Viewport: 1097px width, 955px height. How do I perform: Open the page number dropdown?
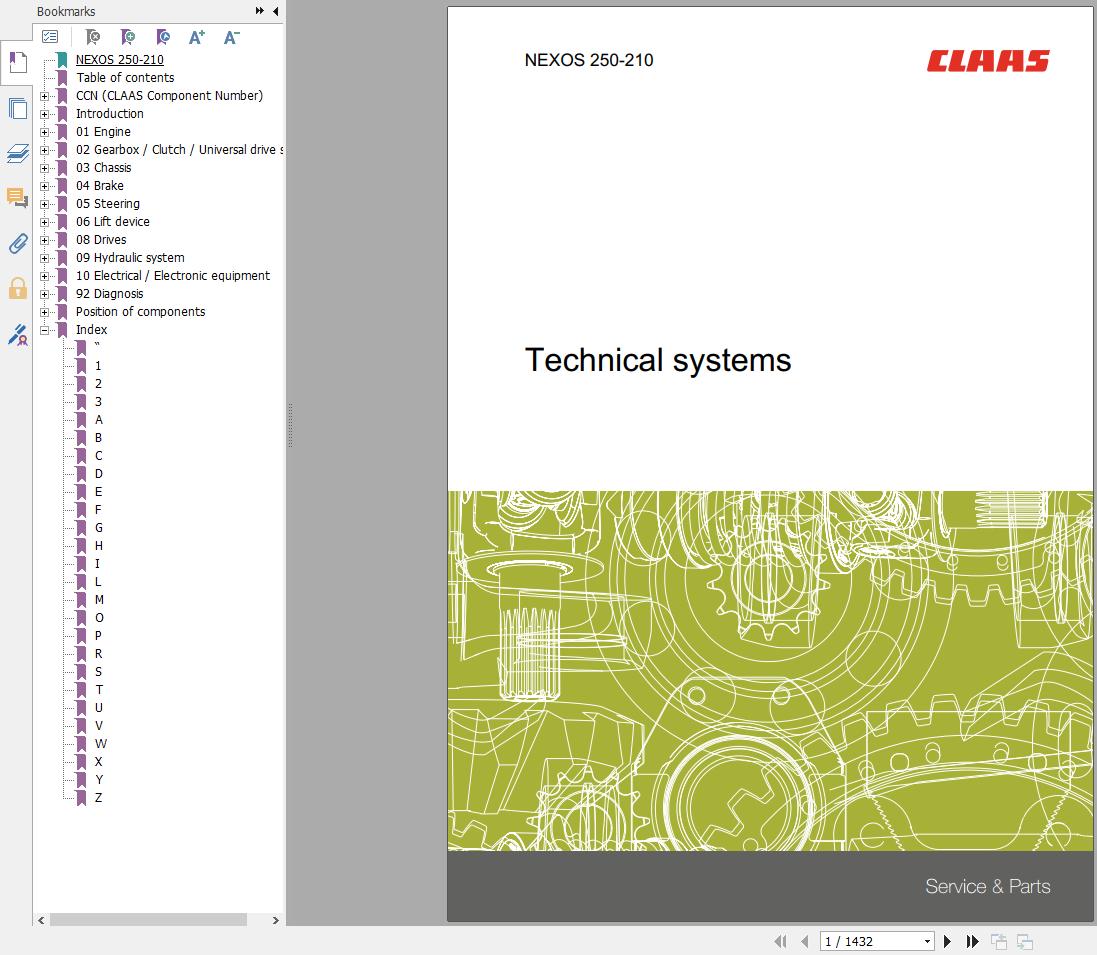927,941
